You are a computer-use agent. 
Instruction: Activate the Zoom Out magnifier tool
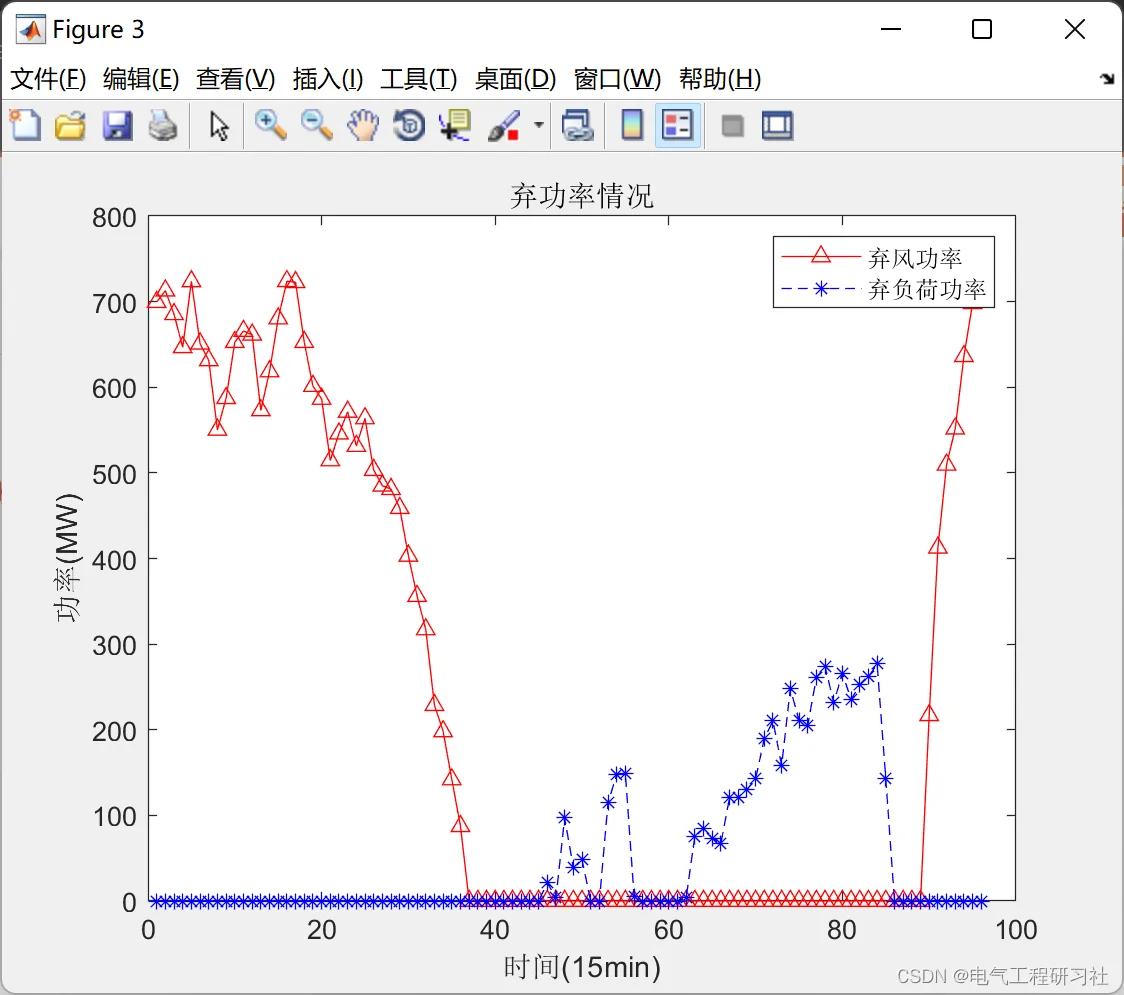coord(316,125)
